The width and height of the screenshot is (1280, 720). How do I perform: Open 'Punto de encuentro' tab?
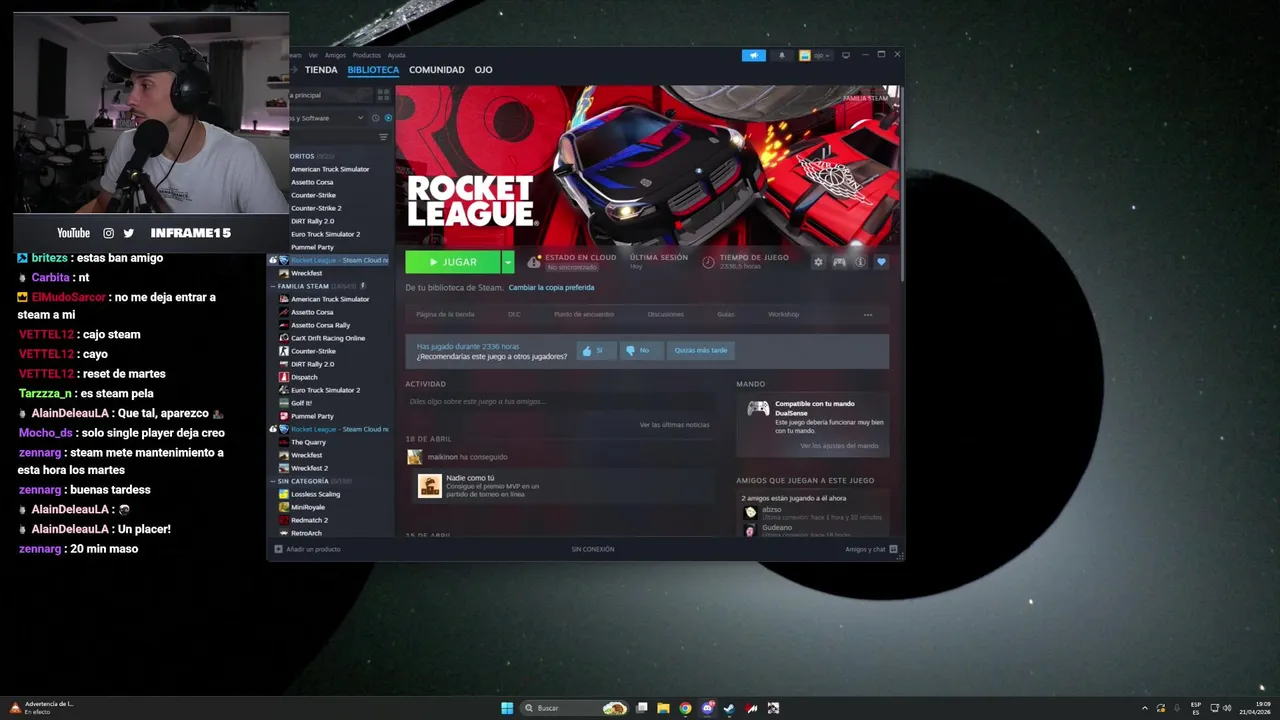click(x=584, y=314)
